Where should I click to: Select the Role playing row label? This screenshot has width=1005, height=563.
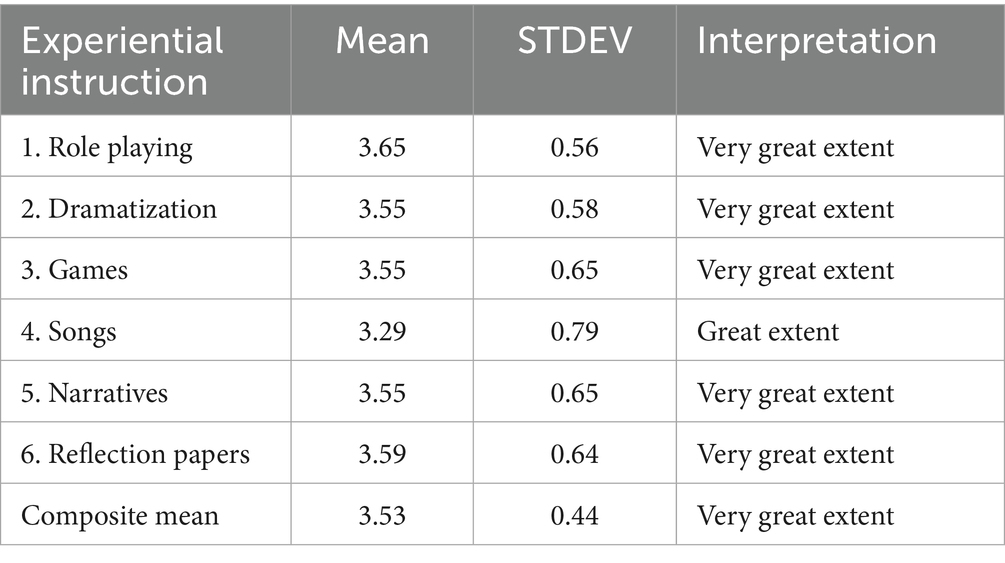click(107, 148)
